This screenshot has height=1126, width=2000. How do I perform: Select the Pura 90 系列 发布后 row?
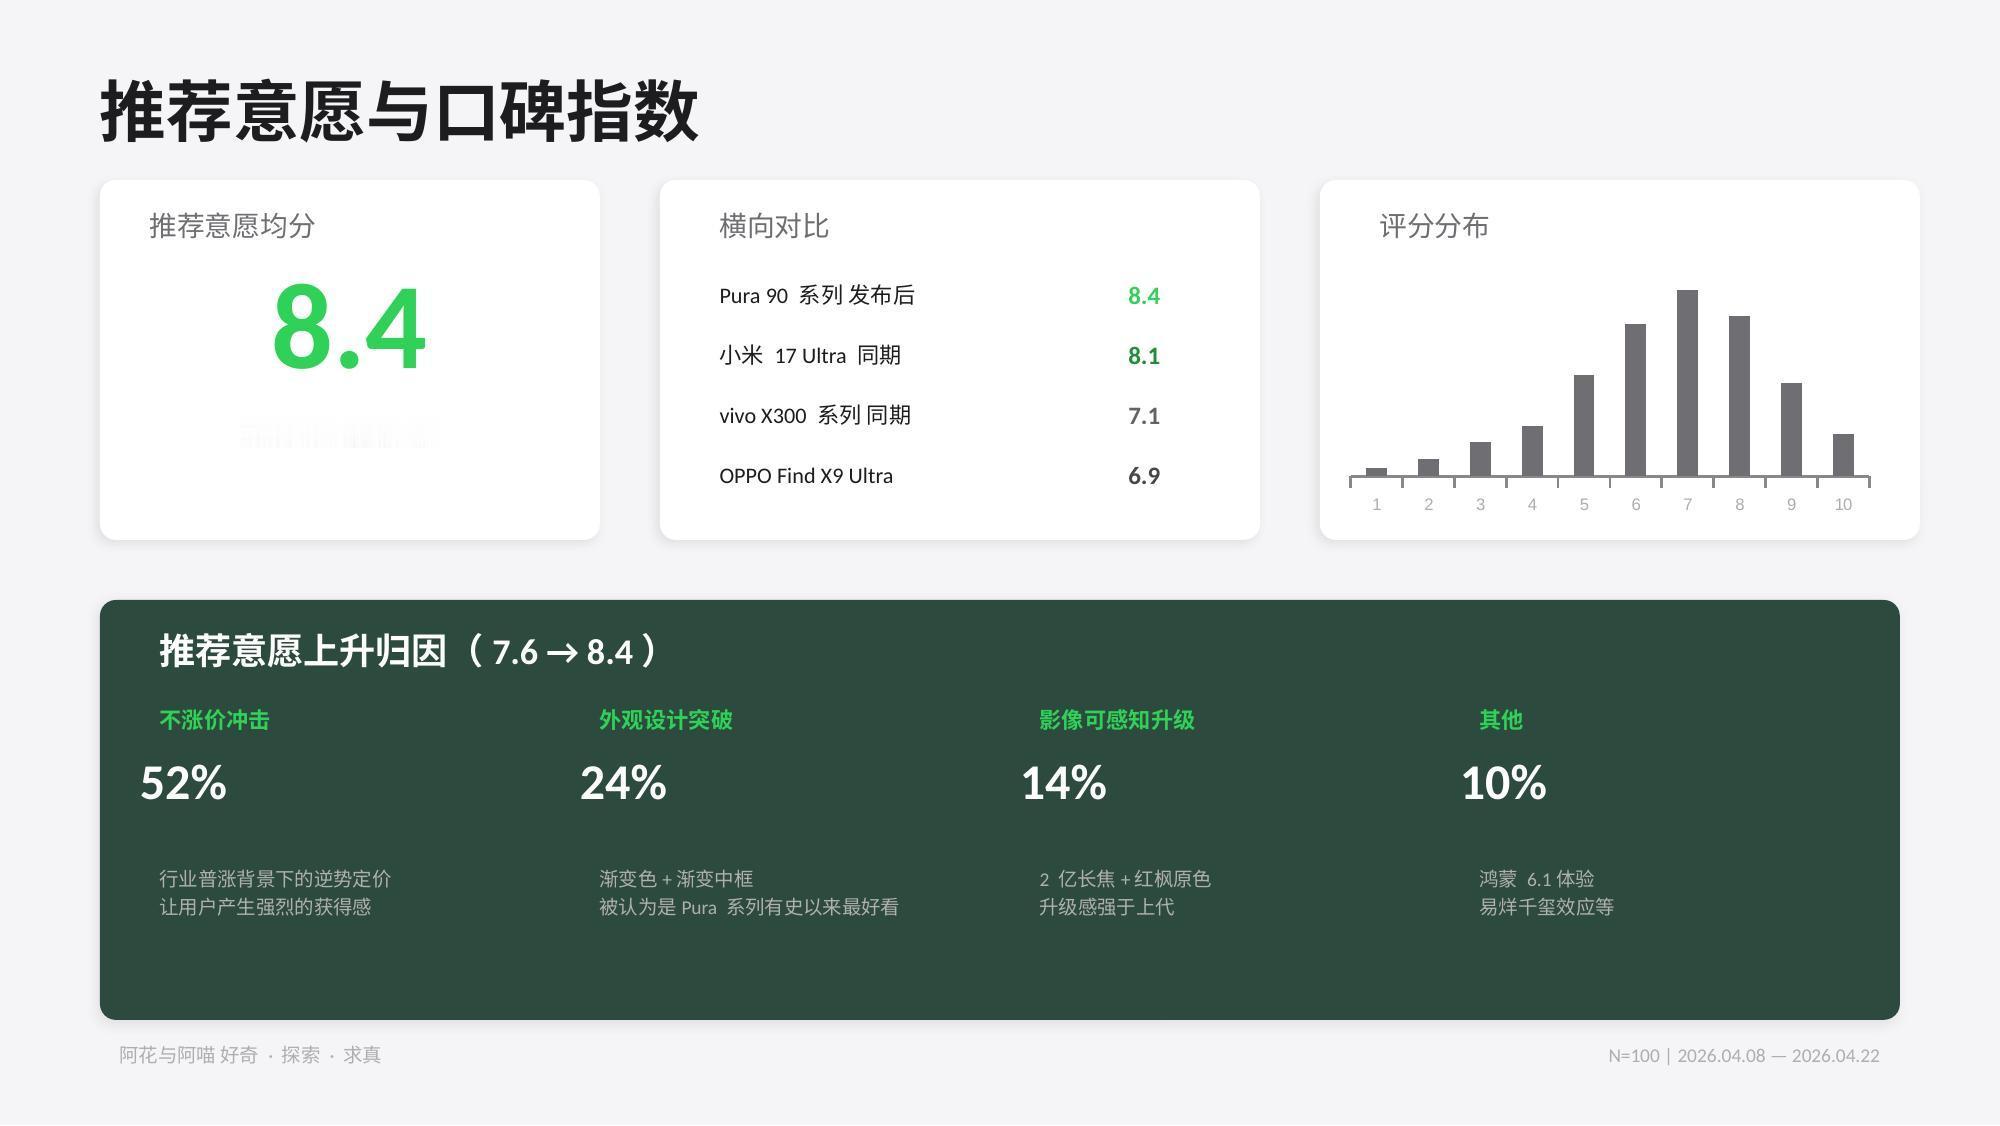point(816,296)
